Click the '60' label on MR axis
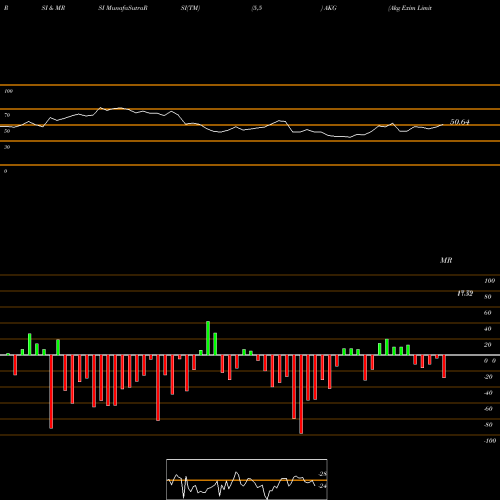Image resolution: width=500 pixels, height=500 pixels. (x=487, y=313)
